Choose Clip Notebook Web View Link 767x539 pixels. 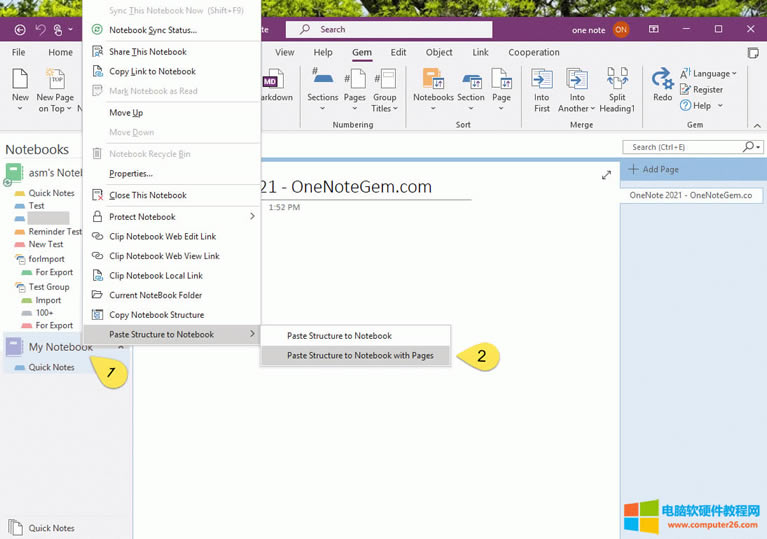pos(172,256)
